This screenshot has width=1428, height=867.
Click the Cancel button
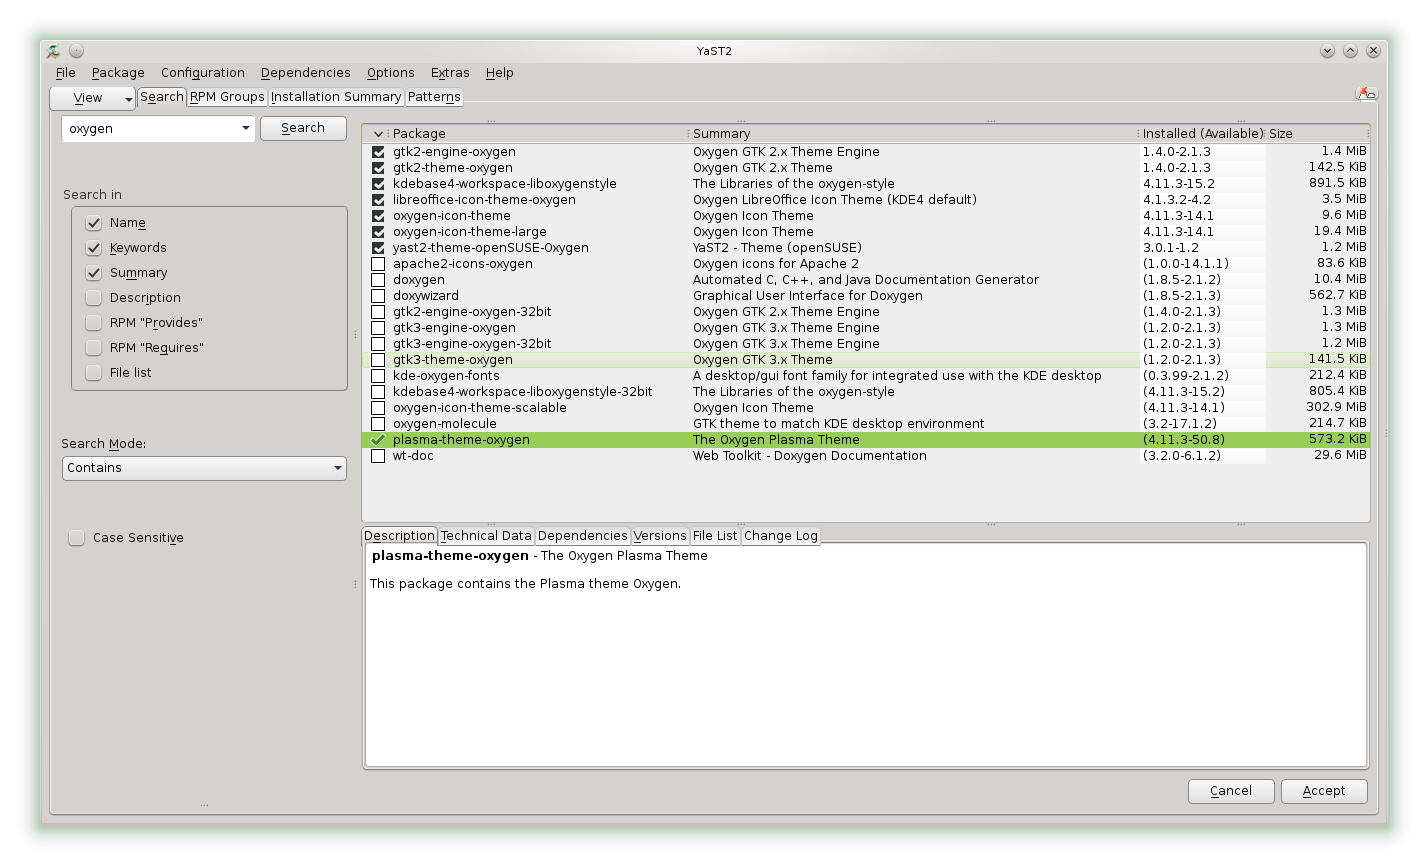click(x=1231, y=791)
